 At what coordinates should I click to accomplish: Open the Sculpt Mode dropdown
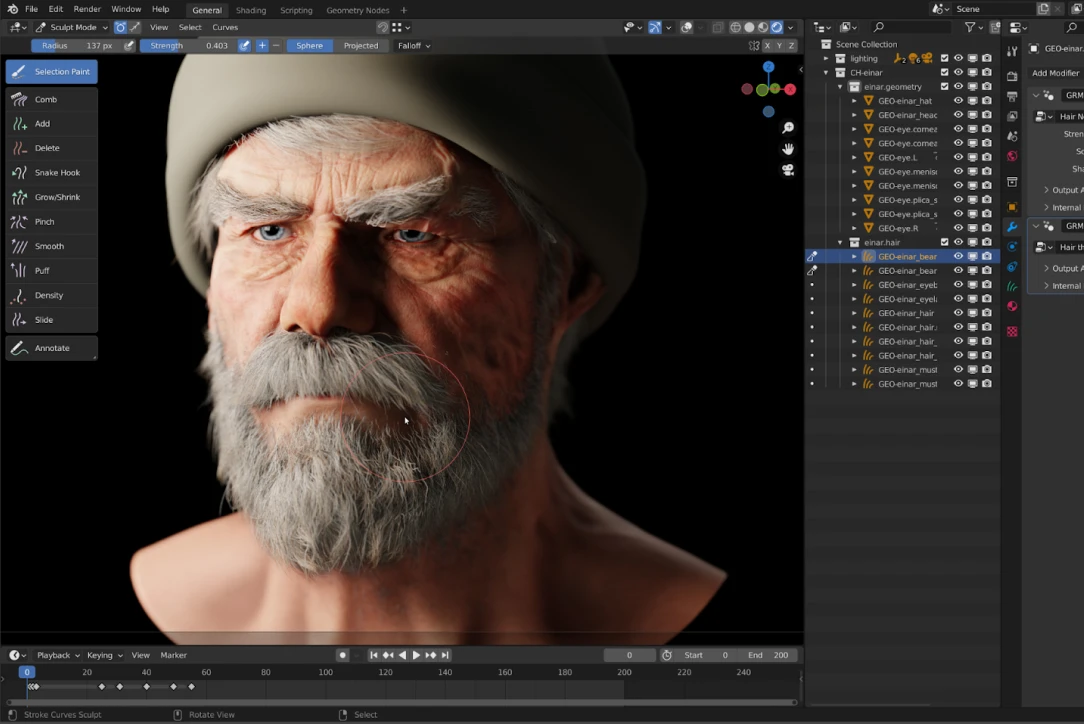point(73,28)
